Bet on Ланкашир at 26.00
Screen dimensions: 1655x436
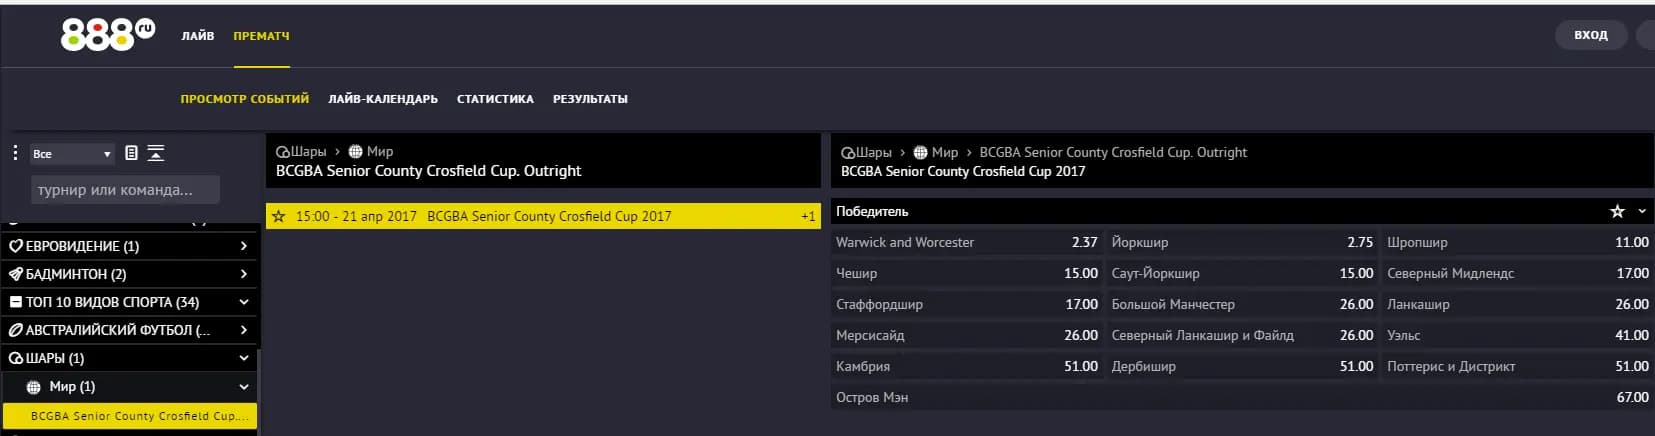[1518, 304]
